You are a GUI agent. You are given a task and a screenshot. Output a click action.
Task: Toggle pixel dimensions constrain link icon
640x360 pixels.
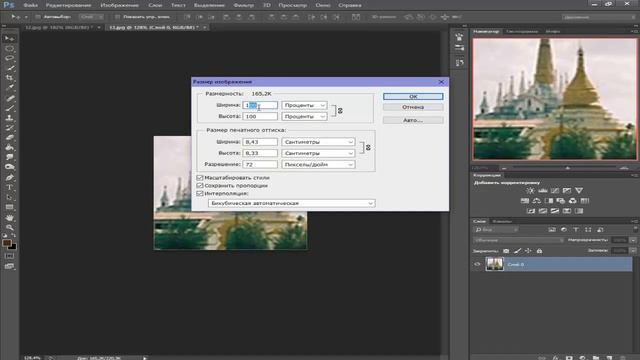coord(340,111)
